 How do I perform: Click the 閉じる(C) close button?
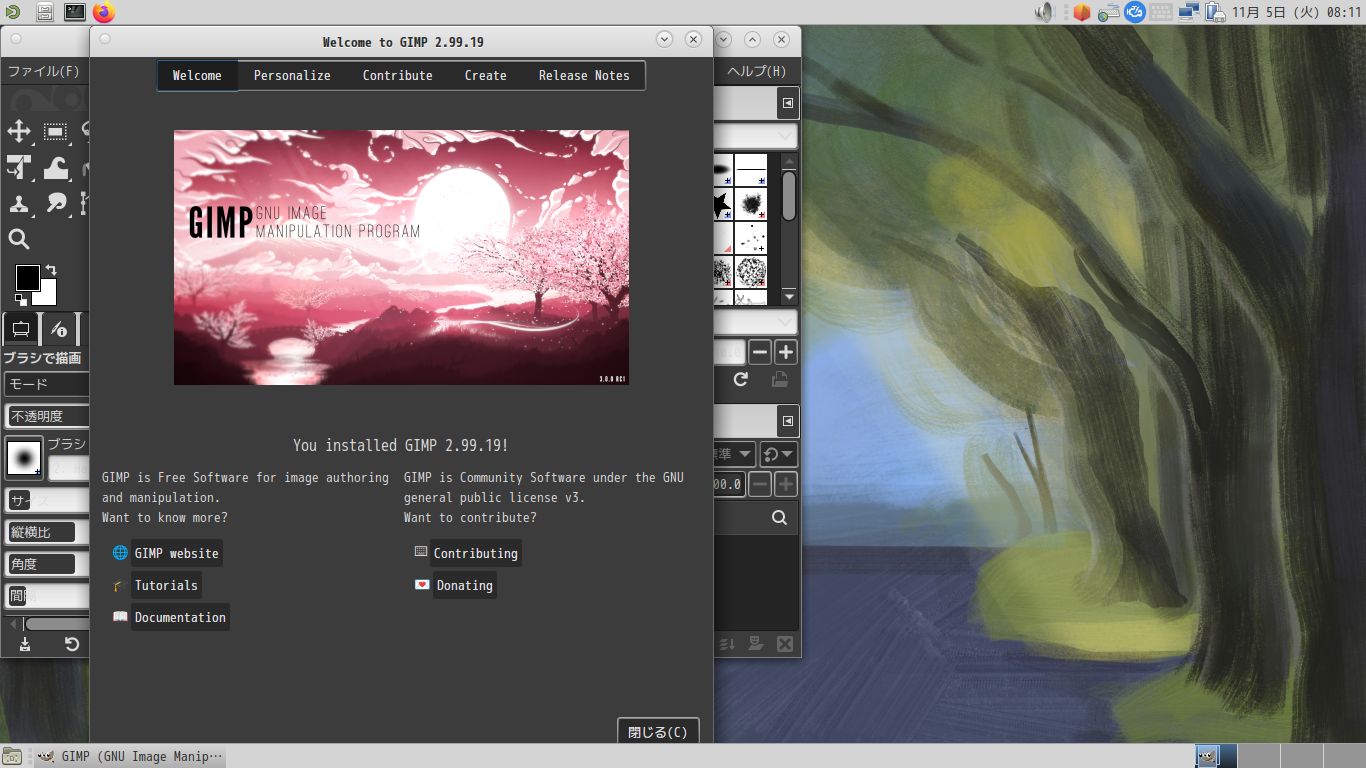click(x=658, y=732)
